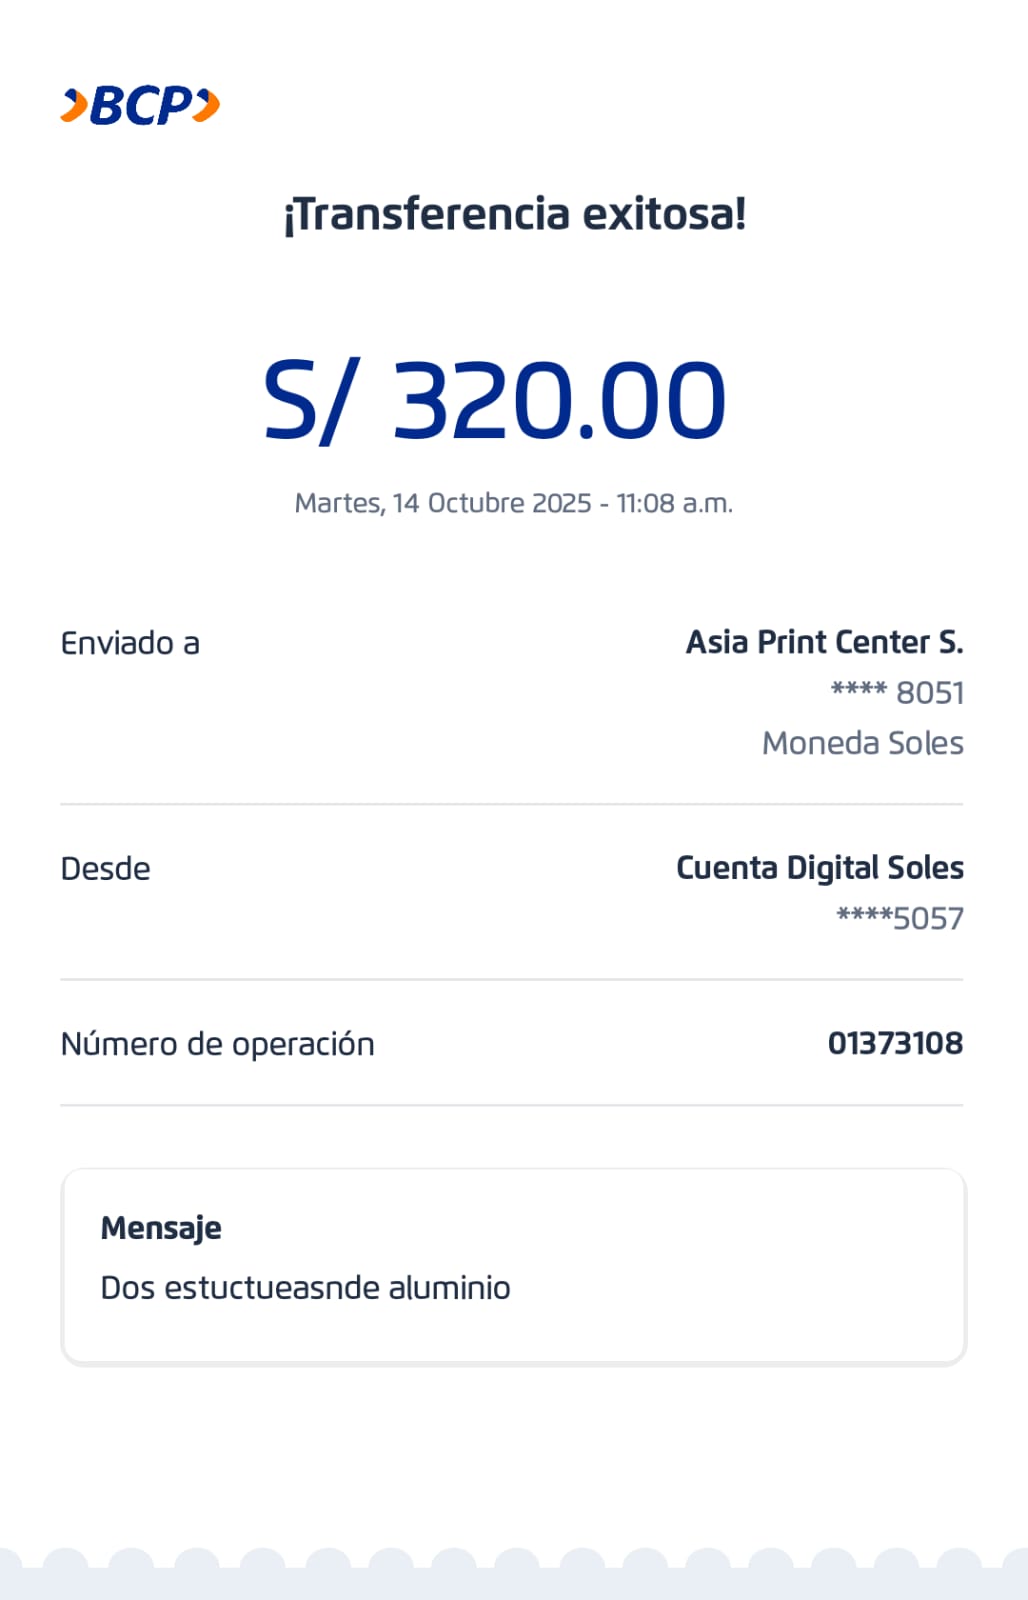
Task: Click the "Moneda Soles" currency text
Action: pos(862,743)
